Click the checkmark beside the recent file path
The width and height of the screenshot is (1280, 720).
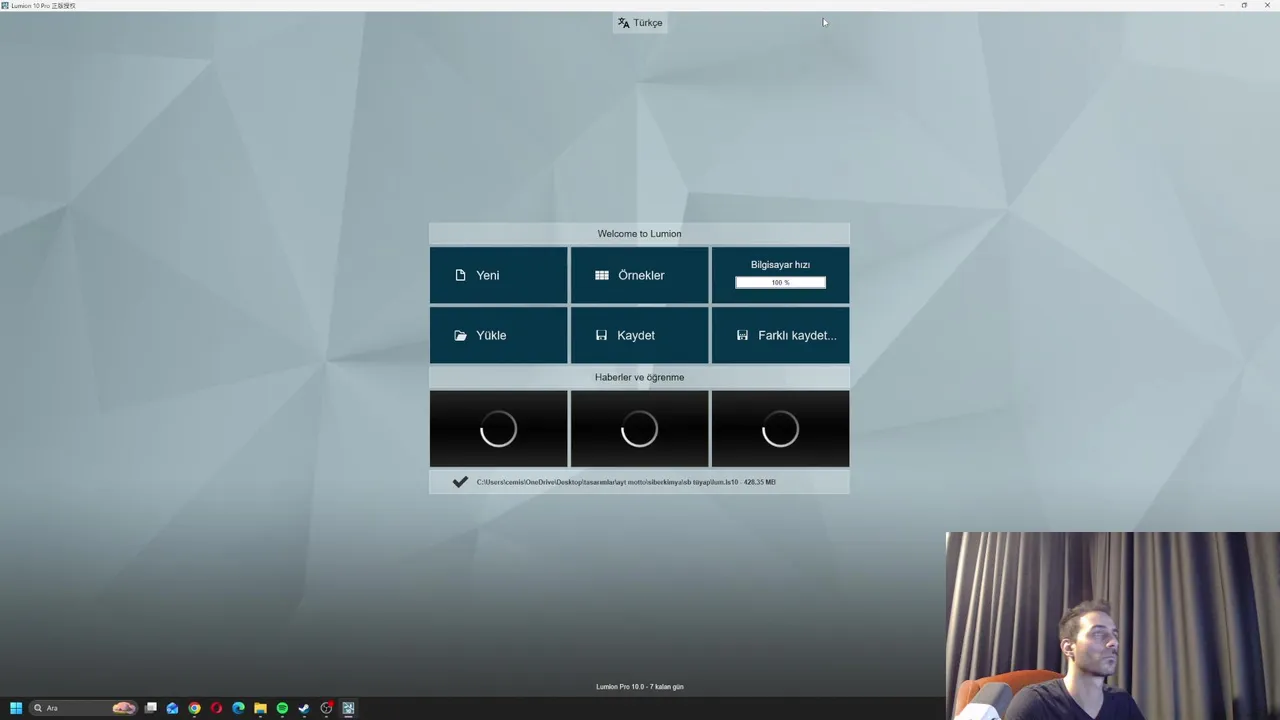pyautogui.click(x=460, y=482)
